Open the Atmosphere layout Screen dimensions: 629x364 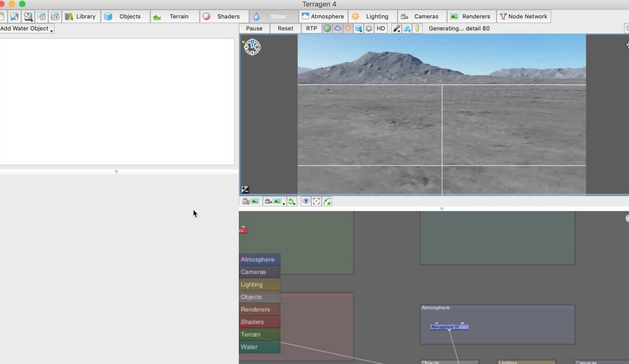[x=323, y=16]
